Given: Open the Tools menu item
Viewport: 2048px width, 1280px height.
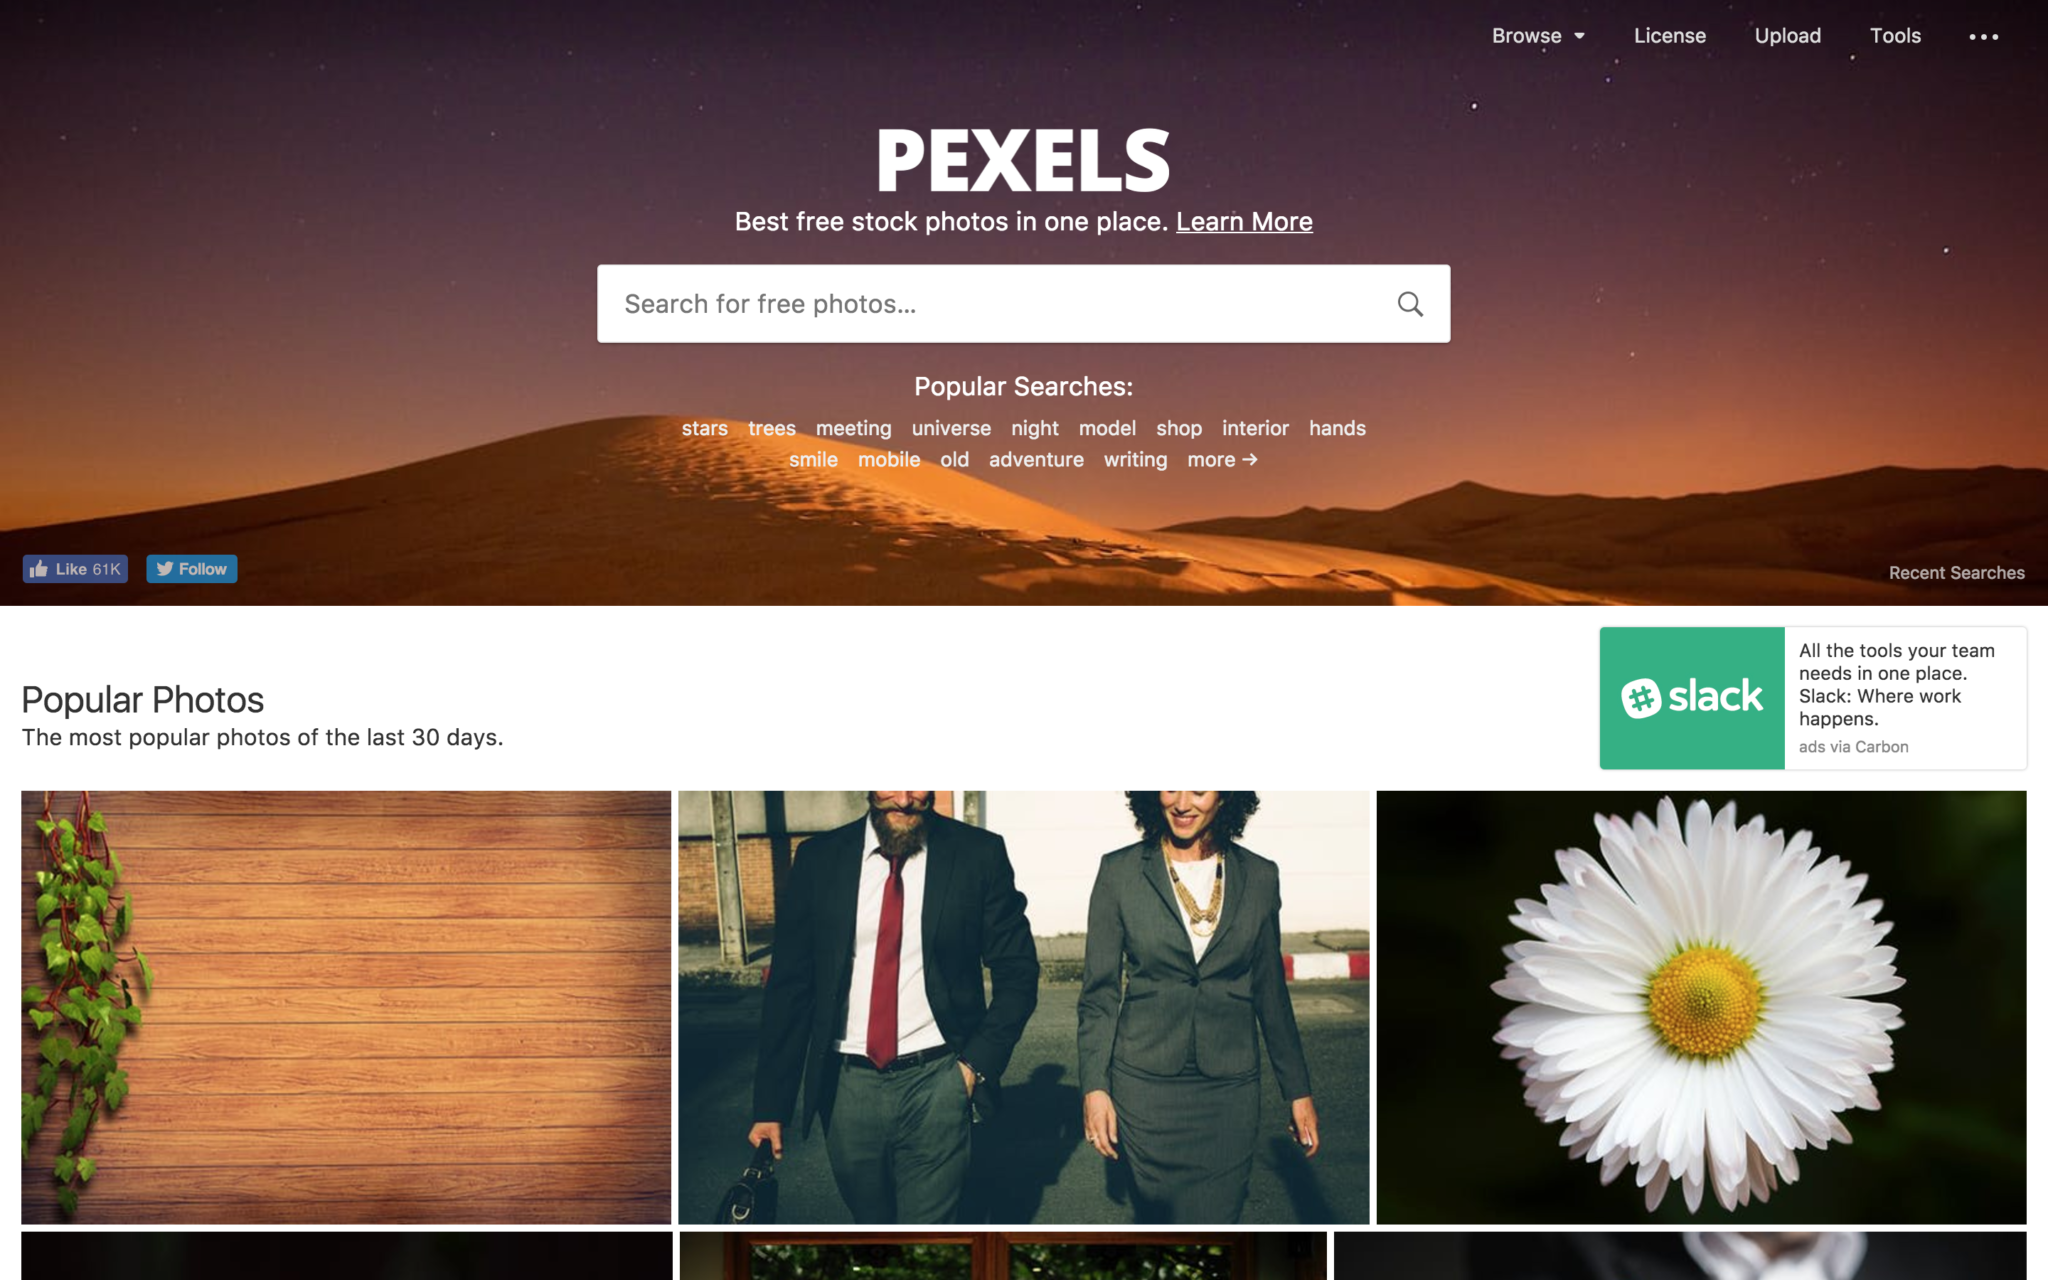Looking at the screenshot, I should coord(1895,36).
